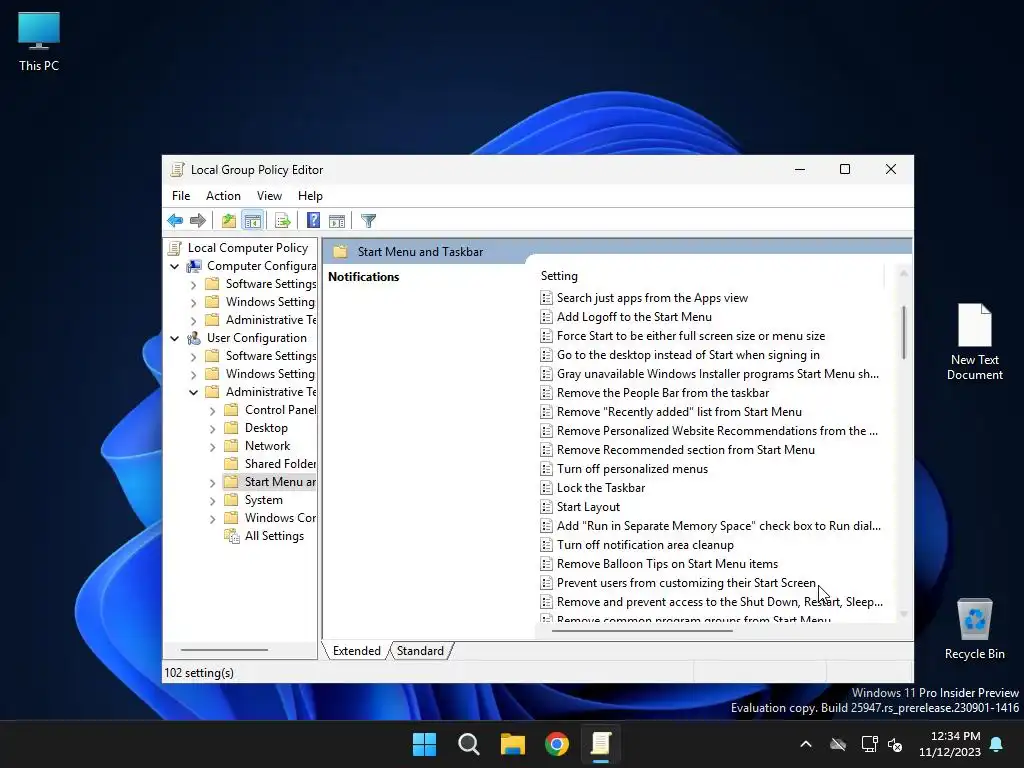This screenshot has height=768, width=1024.
Task: Switch to the Standard tab
Action: (x=420, y=651)
